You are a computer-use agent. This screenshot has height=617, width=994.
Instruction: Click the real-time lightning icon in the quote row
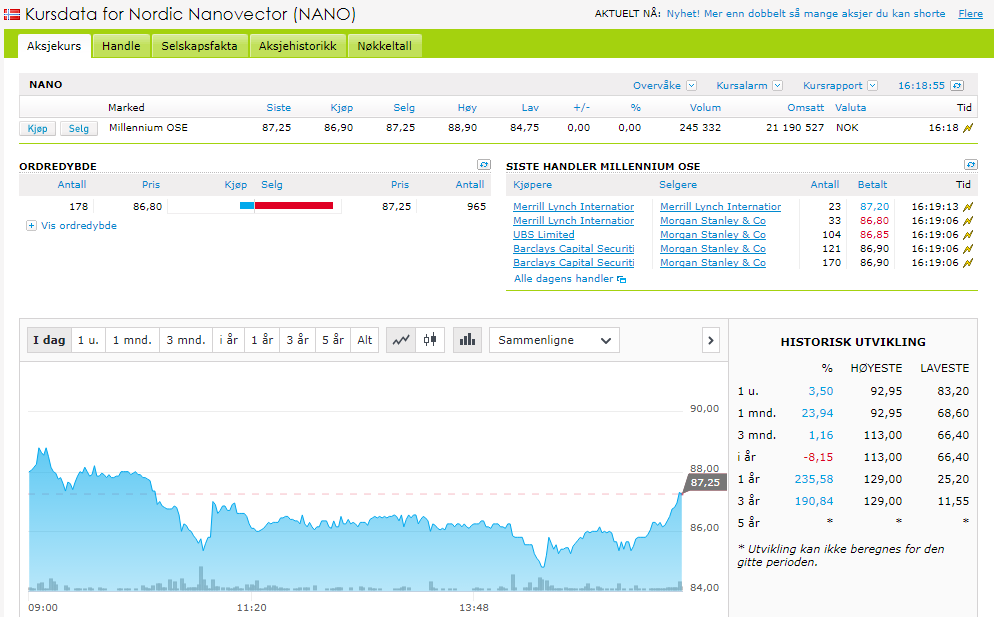point(967,128)
